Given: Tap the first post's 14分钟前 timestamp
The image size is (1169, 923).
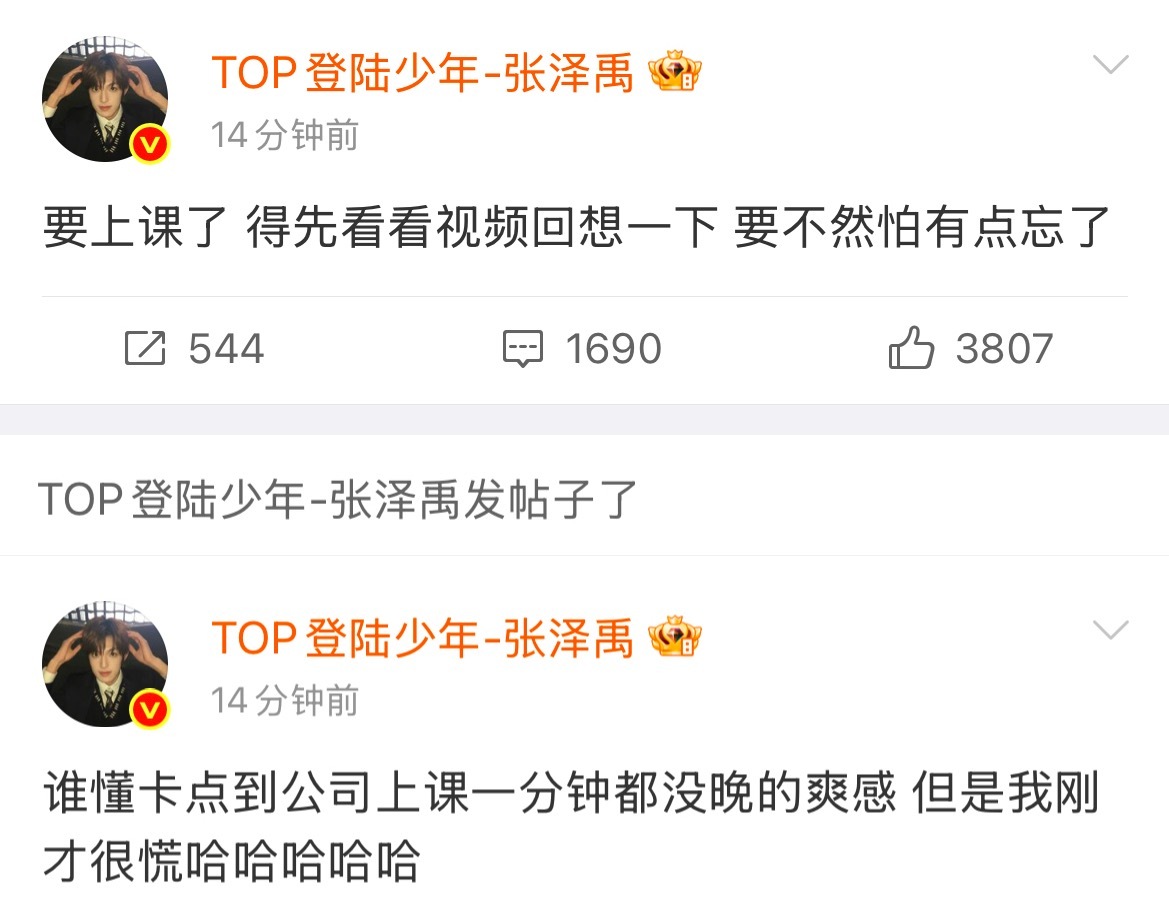Looking at the screenshot, I should [285, 136].
